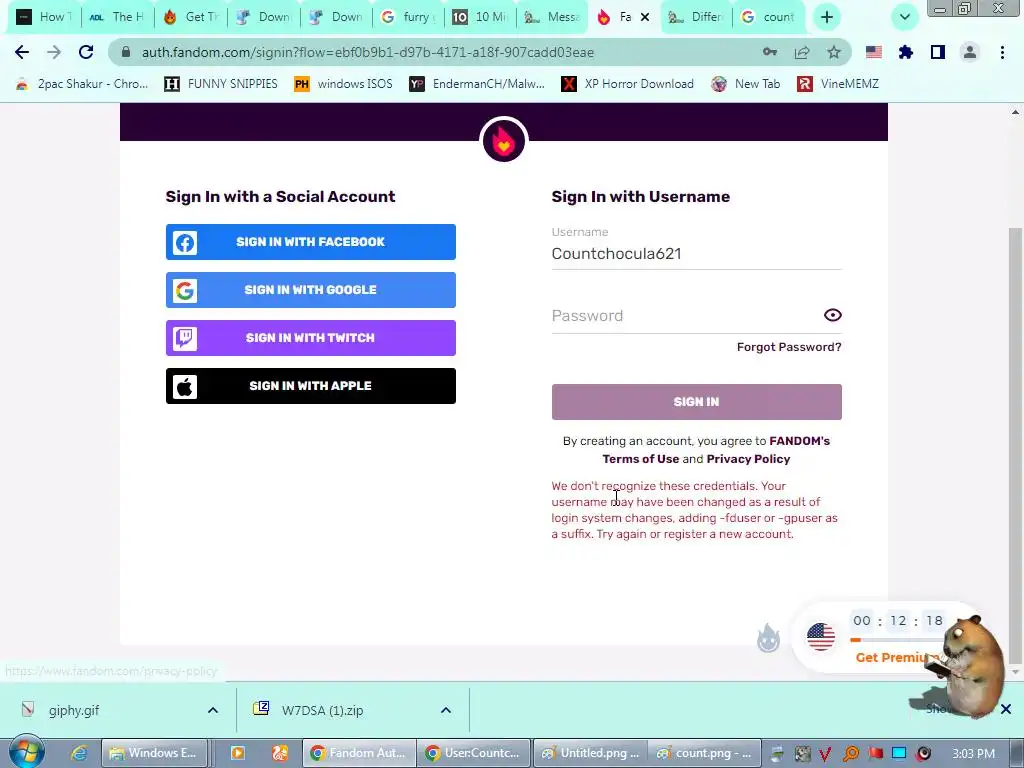
Task: Open the Windows Start orb
Action: 26,752
